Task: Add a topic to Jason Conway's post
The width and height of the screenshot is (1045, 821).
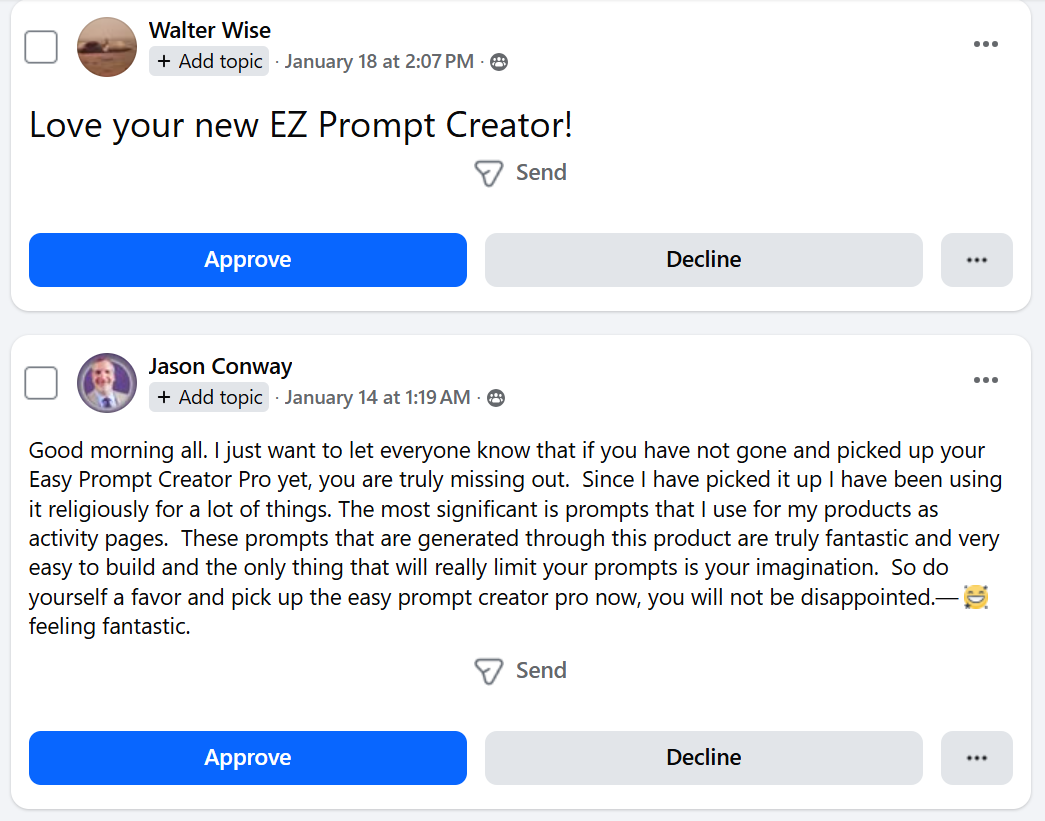Action: coord(209,398)
